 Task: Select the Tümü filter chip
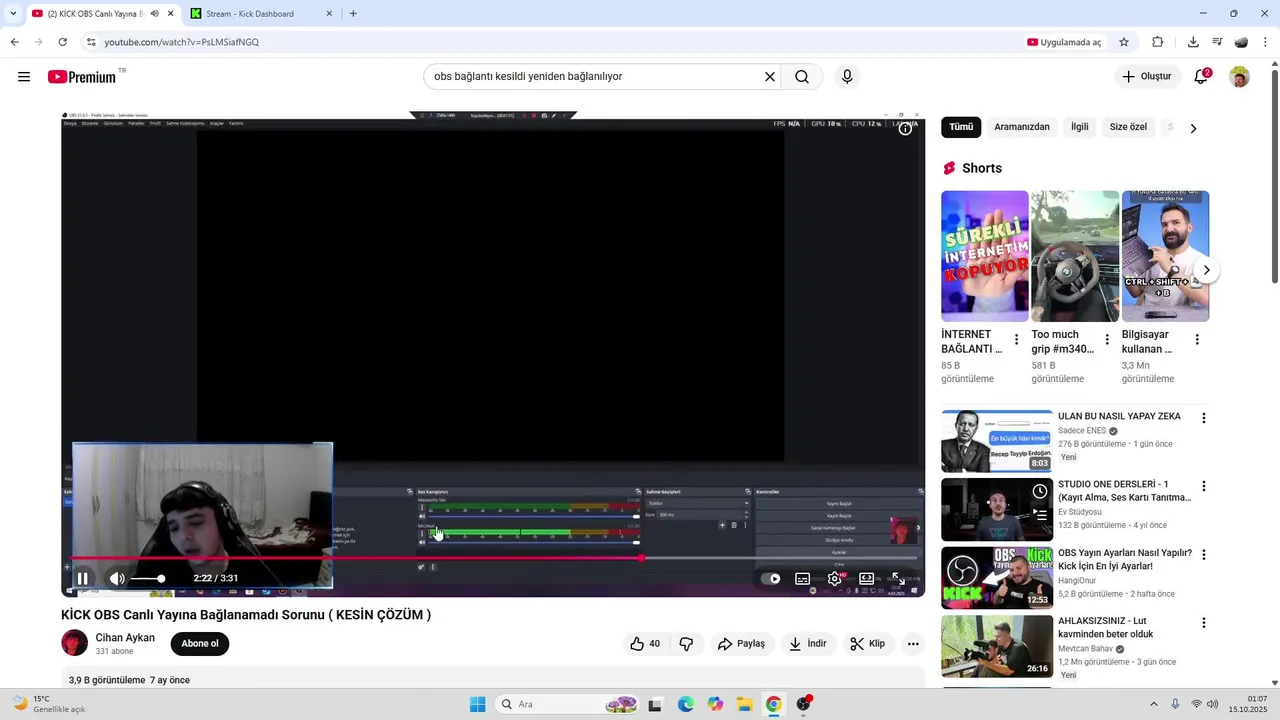click(x=961, y=127)
